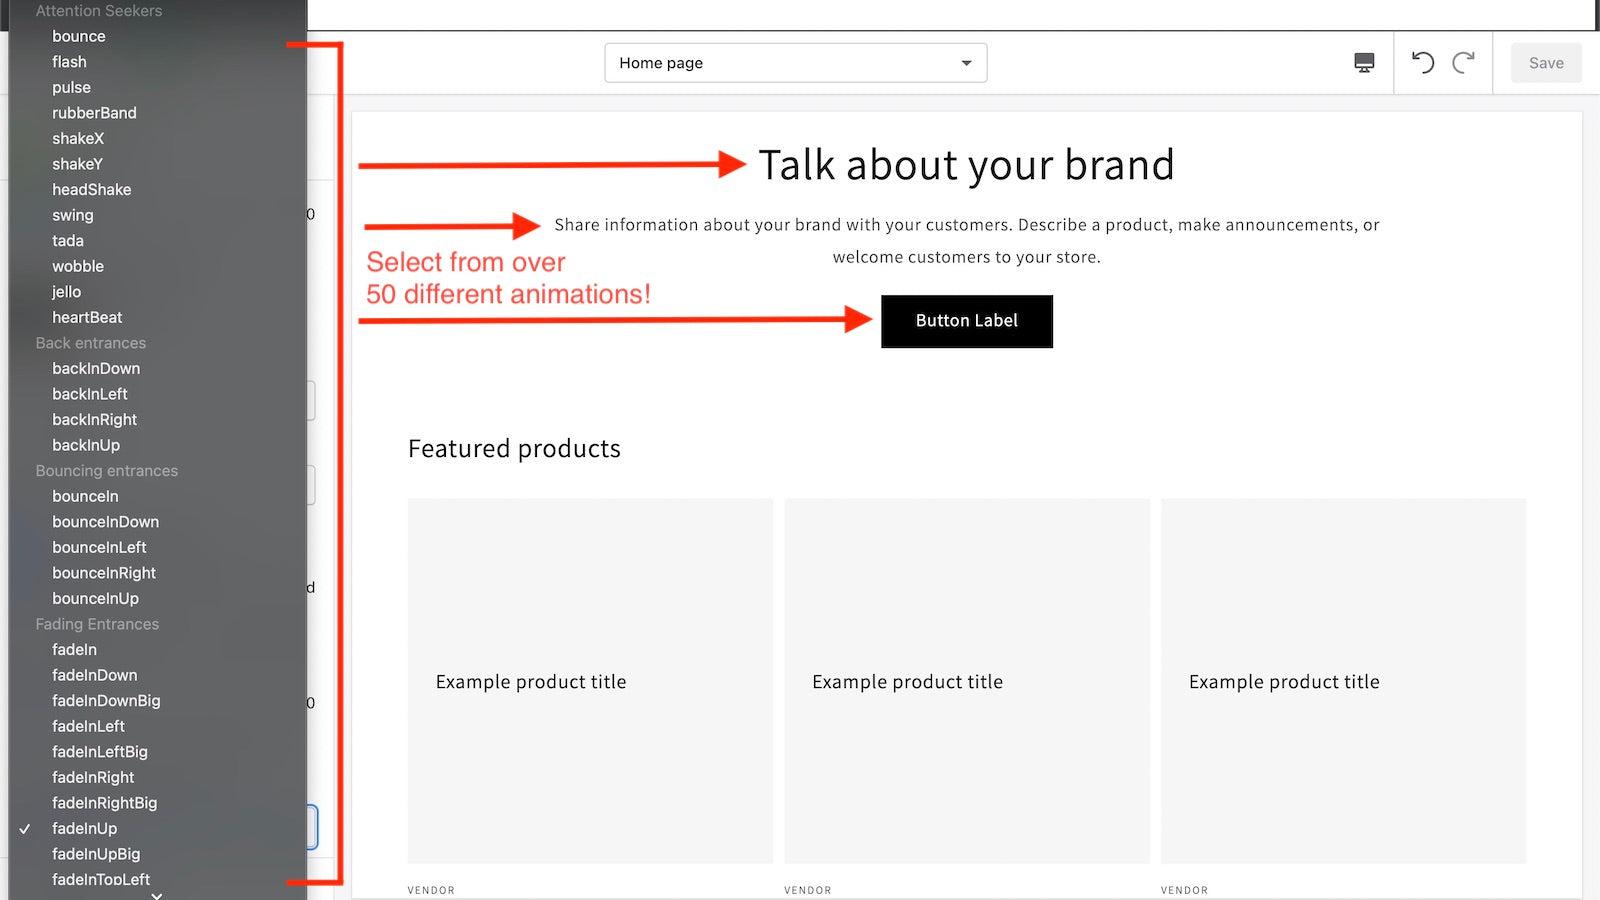Open the first Example product title card
The image size is (1600, 900).
(x=590, y=681)
